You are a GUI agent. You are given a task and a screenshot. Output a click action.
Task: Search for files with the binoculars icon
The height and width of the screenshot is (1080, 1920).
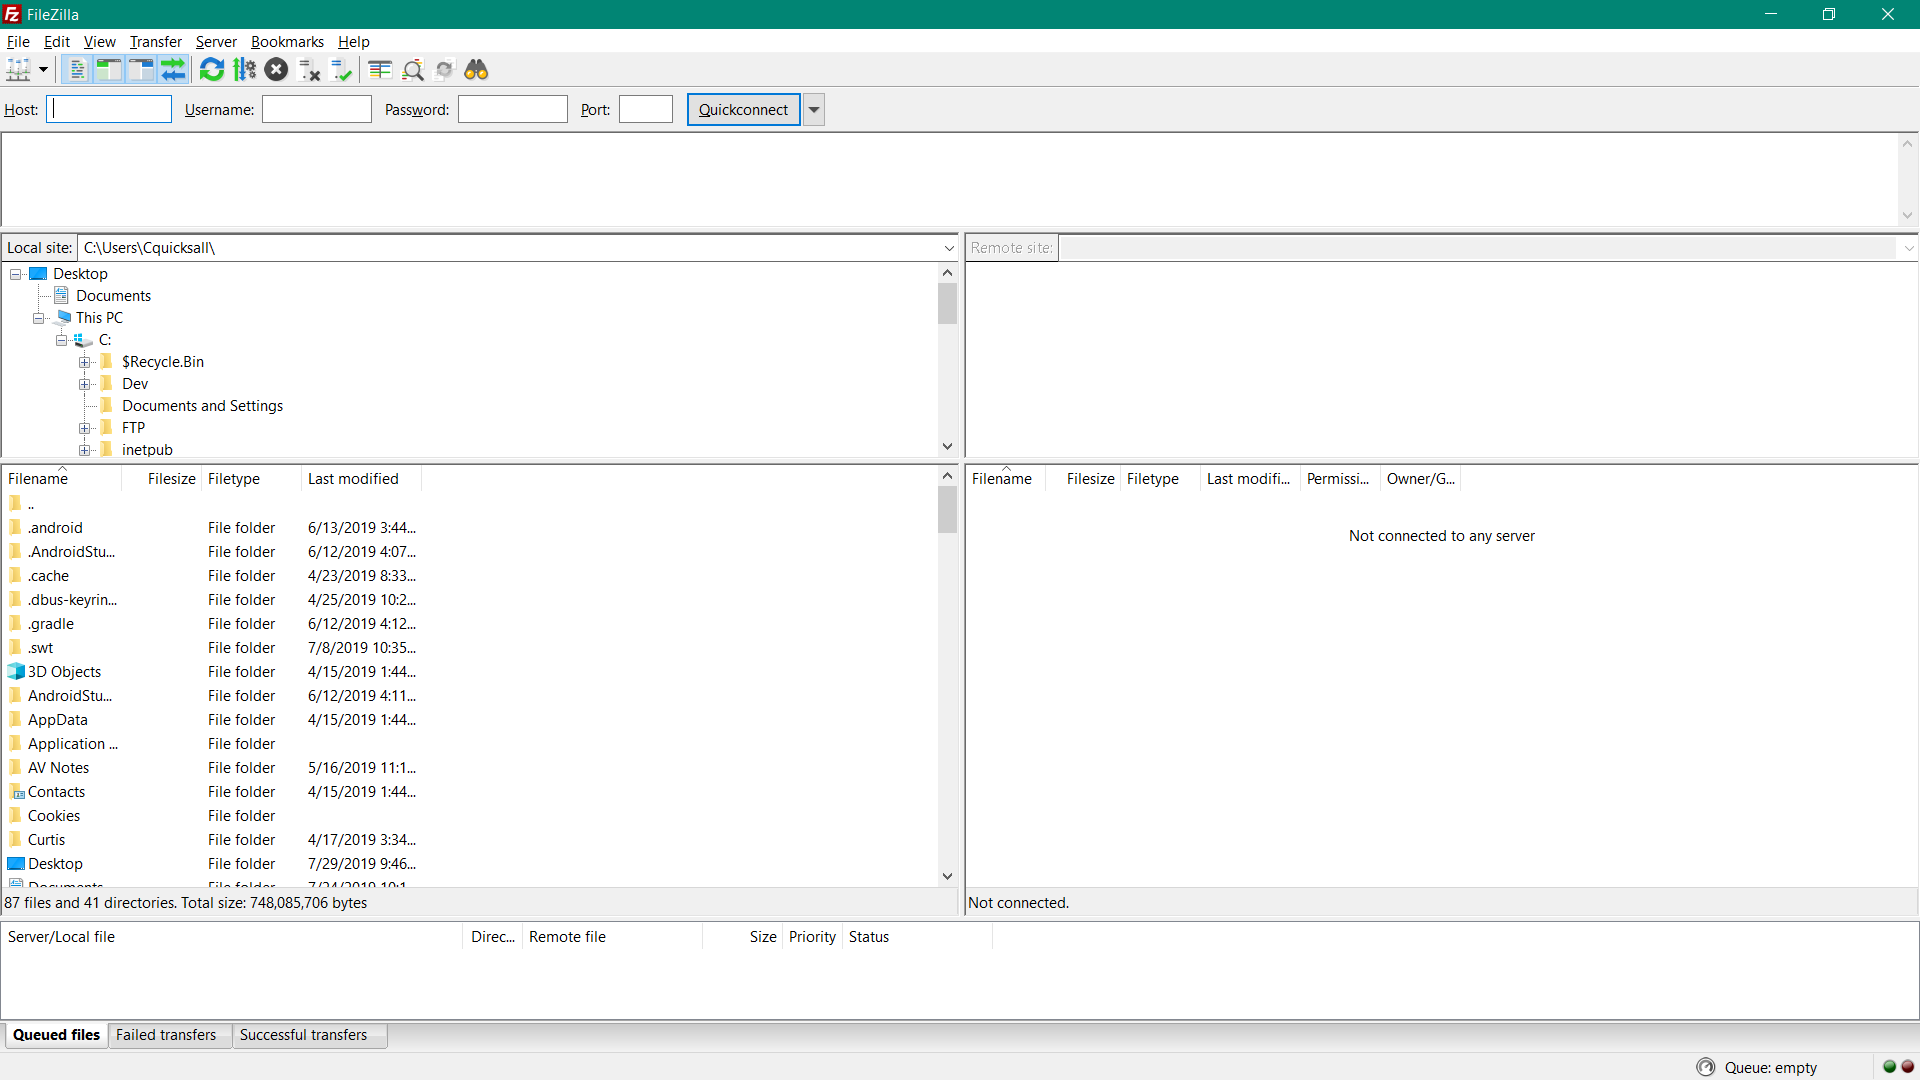point(477,70)
